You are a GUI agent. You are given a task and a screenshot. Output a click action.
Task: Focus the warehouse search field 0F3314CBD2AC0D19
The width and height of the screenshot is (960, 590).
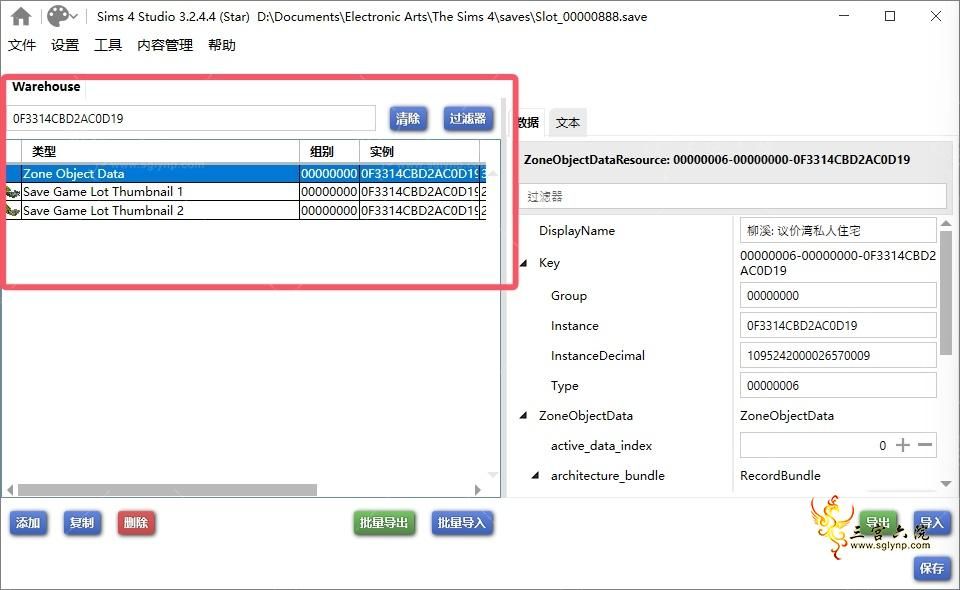(191, 118)
